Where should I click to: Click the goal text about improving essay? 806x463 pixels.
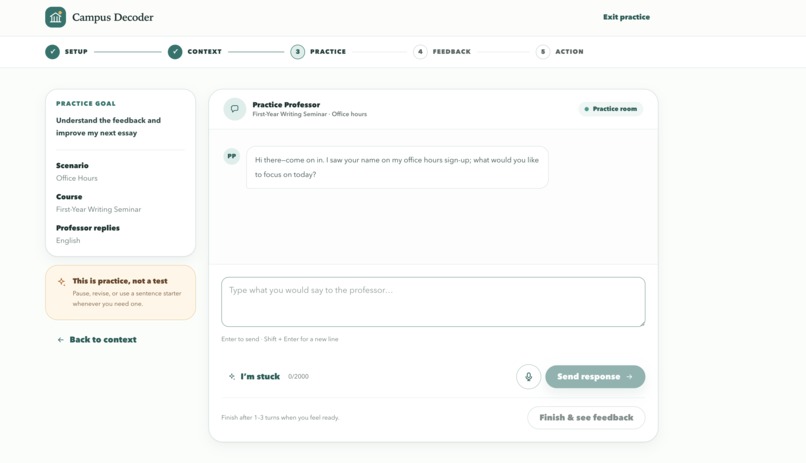pyautogui.click(x=108, y=126)
